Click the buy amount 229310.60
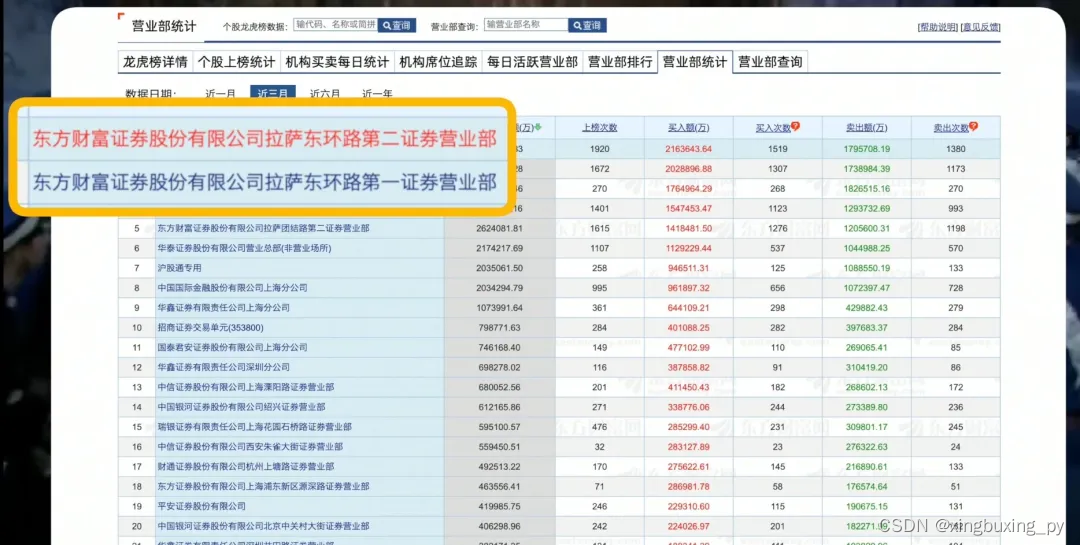1080x545 pixels. point(689,506)
